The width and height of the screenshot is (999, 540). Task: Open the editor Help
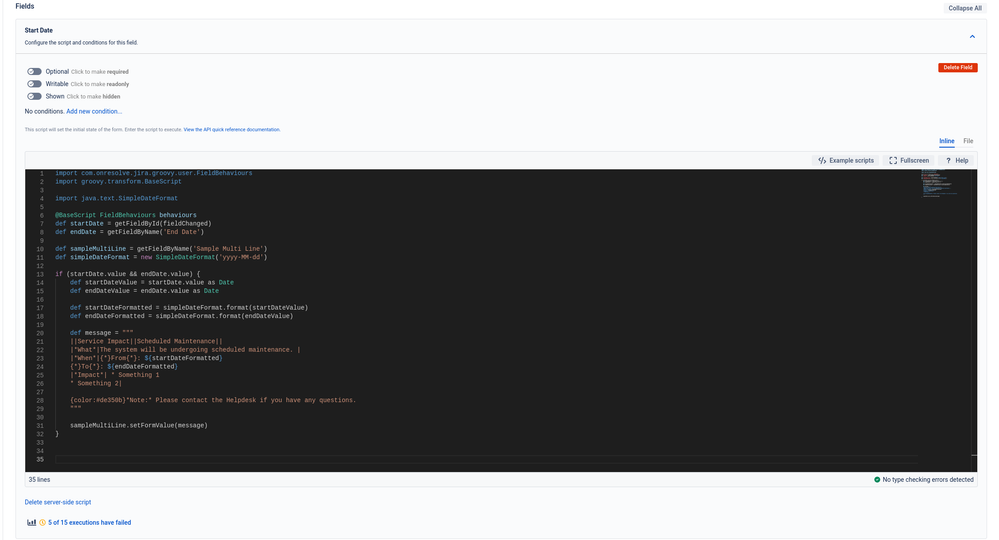956,160
